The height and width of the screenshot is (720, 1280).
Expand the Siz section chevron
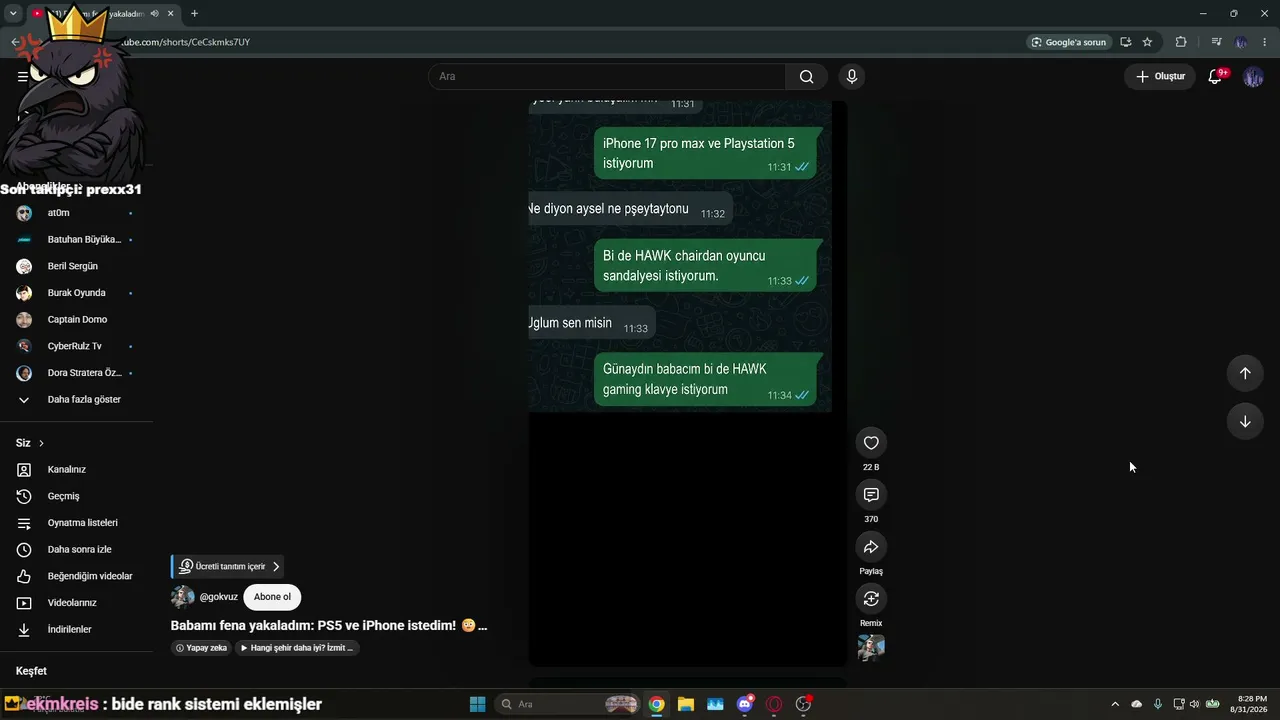click(x=41, y=443)
